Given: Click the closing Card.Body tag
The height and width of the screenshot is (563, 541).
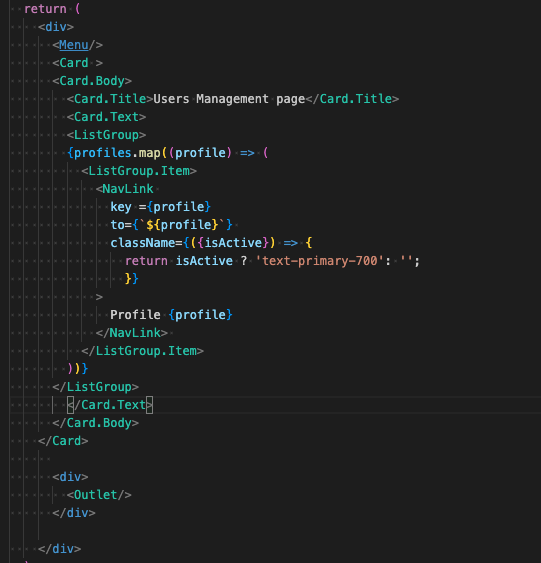Looking at the screenshot, I should click(x=95, y=423).
